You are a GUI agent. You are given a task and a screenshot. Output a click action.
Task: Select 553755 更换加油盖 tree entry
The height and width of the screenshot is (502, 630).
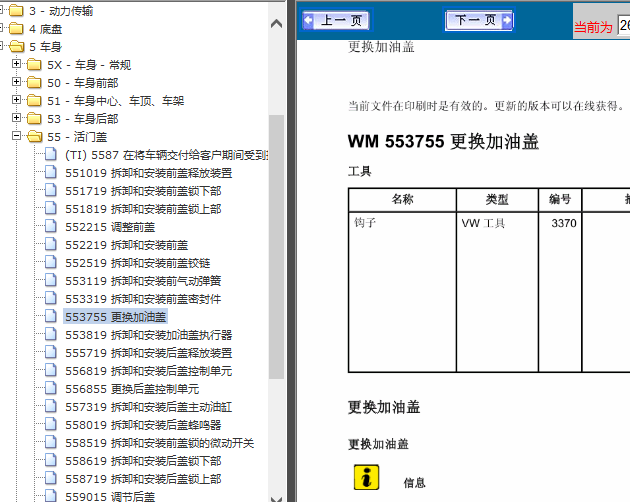tap(115, 317)
